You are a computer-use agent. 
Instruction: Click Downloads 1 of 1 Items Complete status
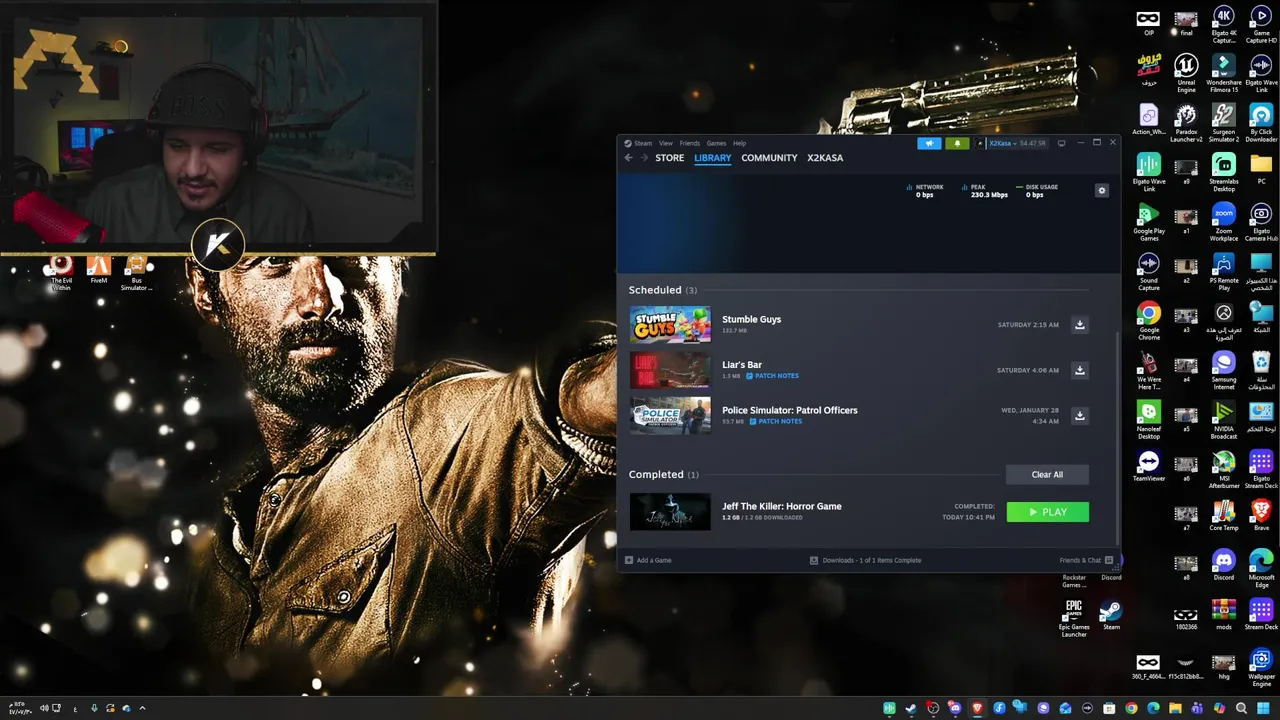tap(865, 560)
